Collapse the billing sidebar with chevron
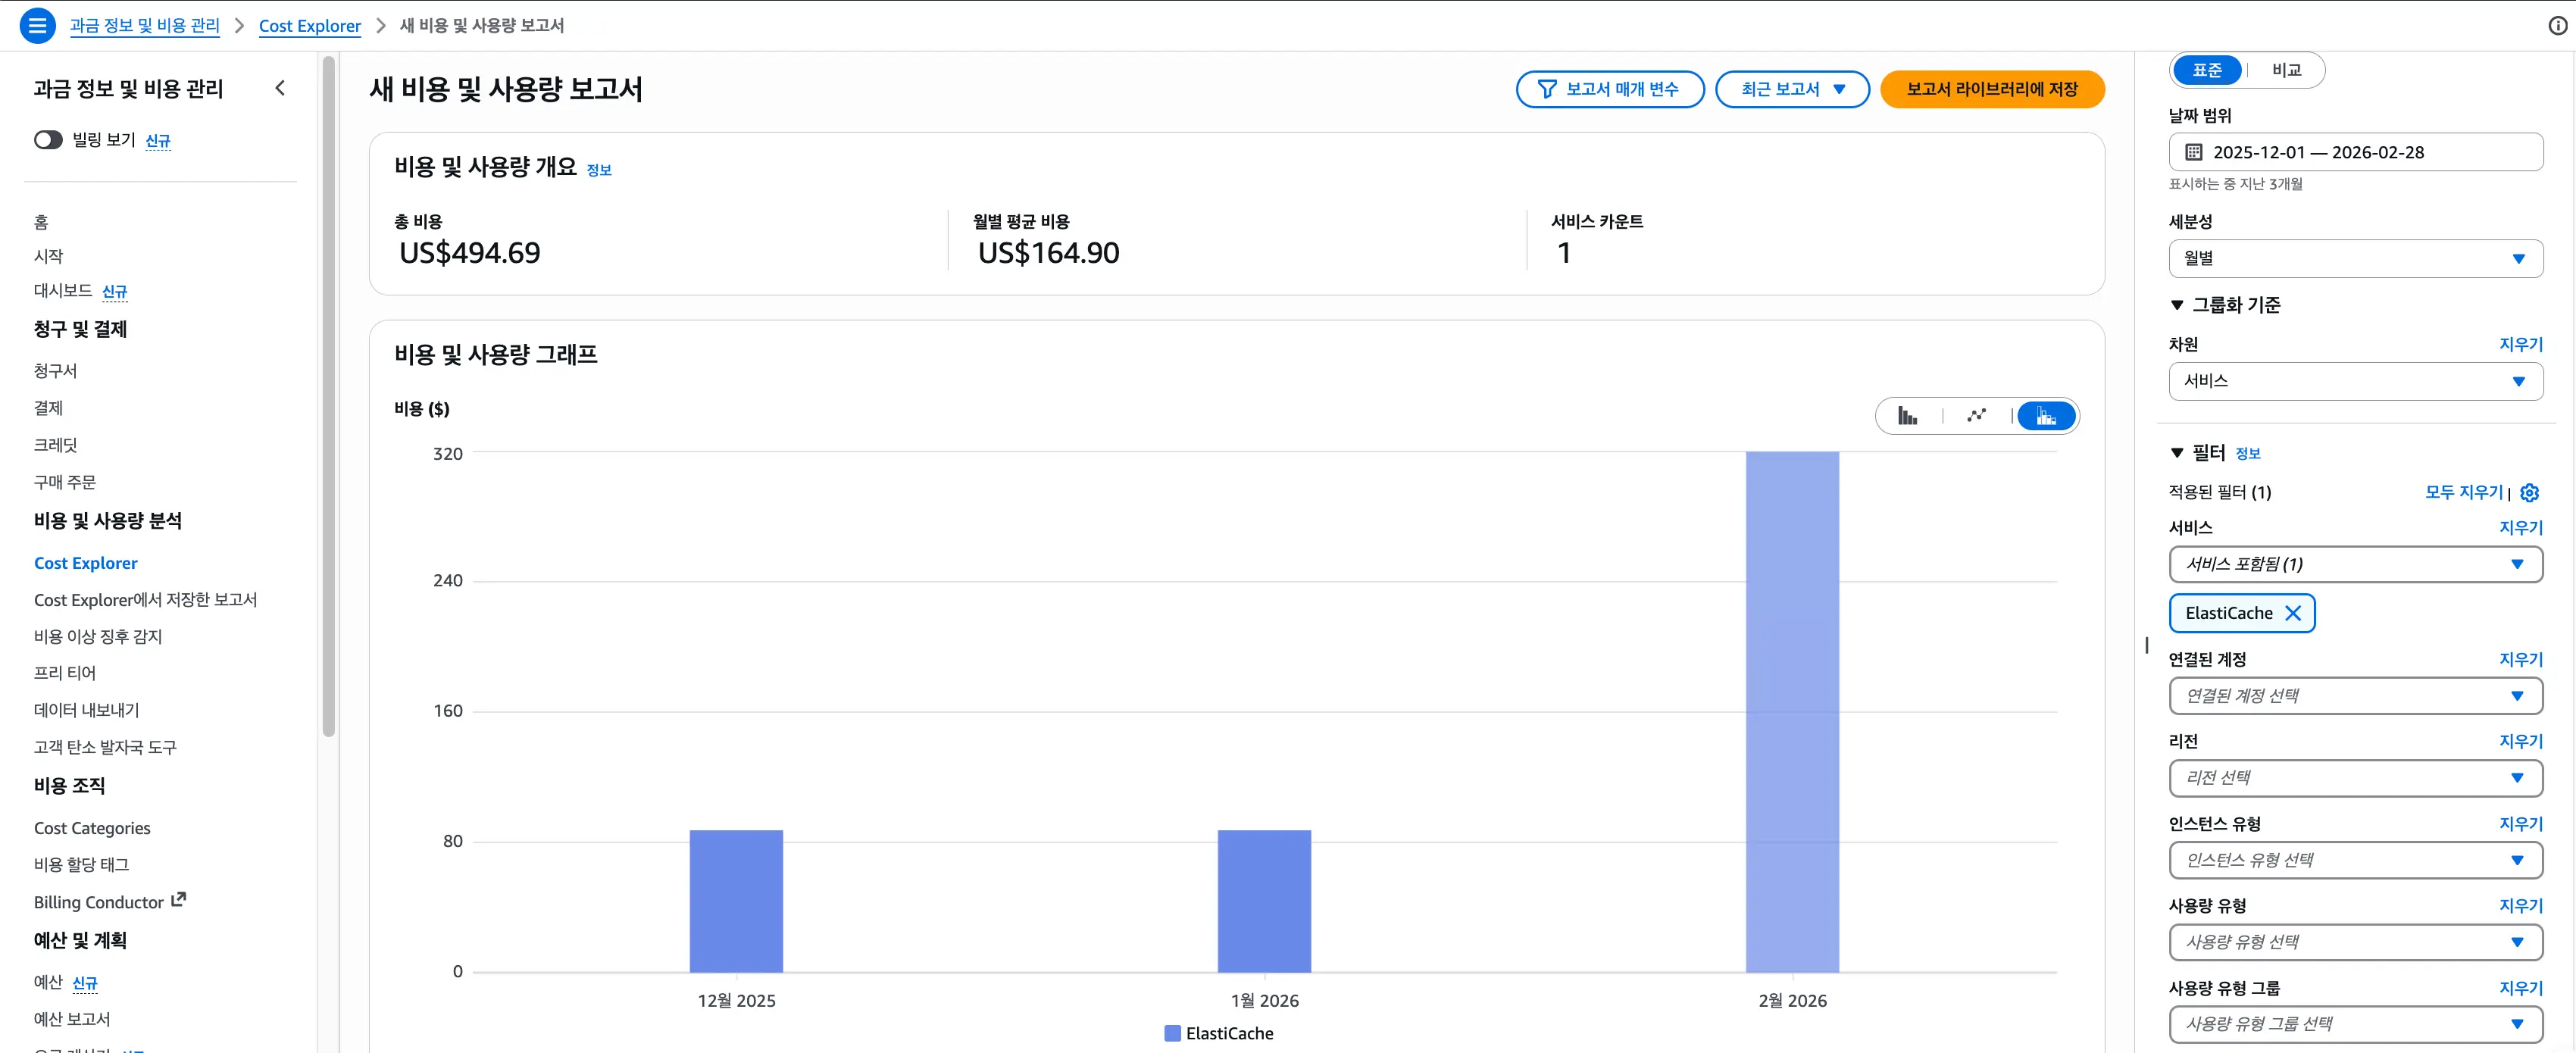This screenshot has width=2576, height=1053. click(280, 88)
